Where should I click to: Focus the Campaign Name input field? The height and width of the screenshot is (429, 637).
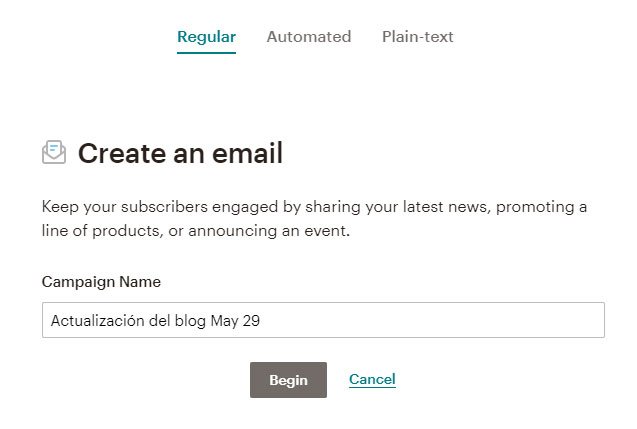coord(323,320)
